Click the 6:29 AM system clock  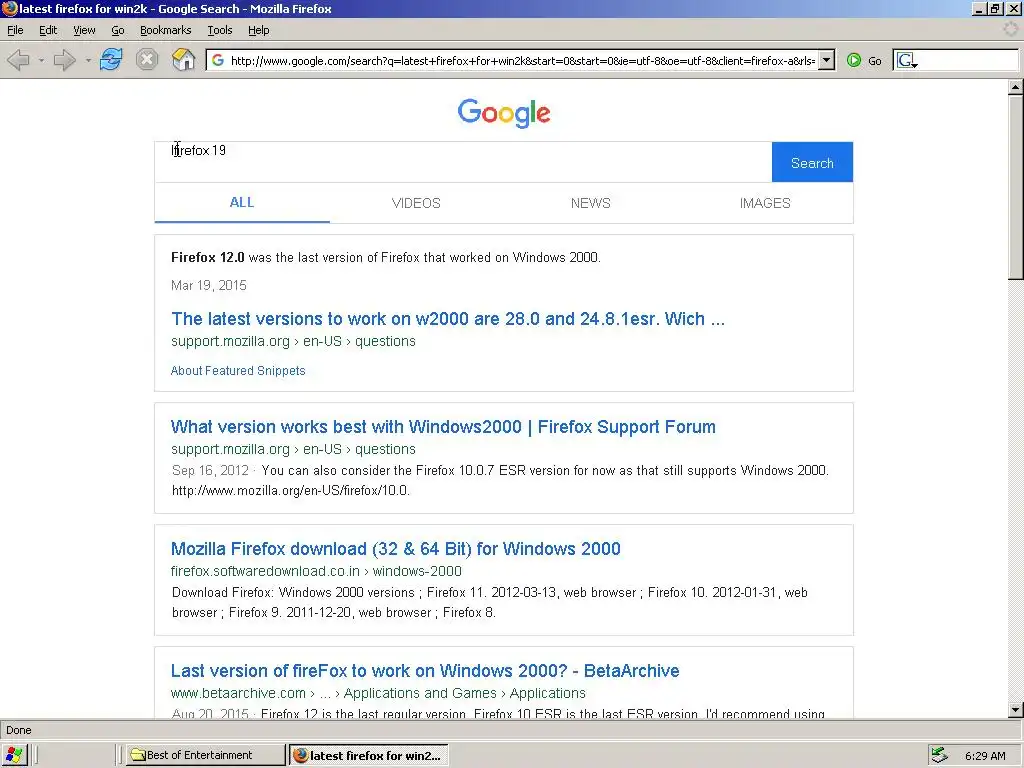985,756
